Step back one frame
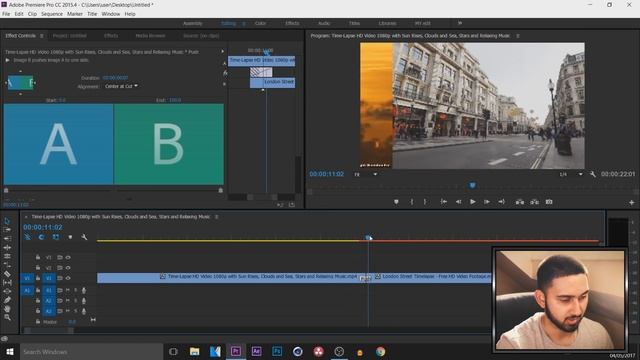Screen dimensions: 640x360 458,202
